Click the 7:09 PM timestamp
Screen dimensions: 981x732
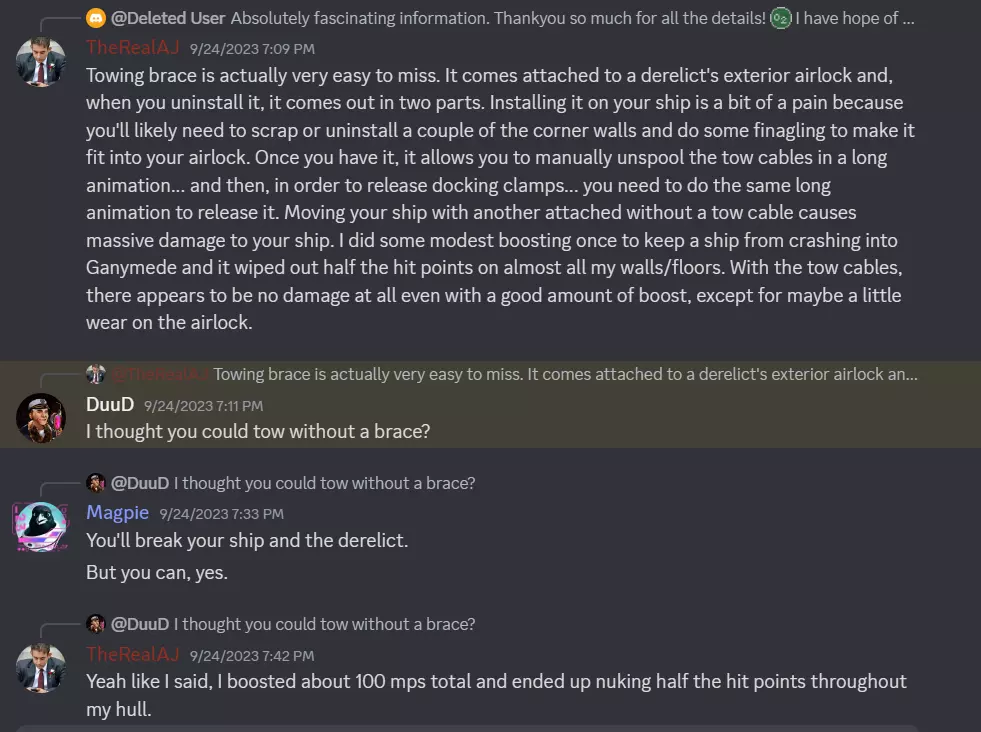(x=252, y=48)
